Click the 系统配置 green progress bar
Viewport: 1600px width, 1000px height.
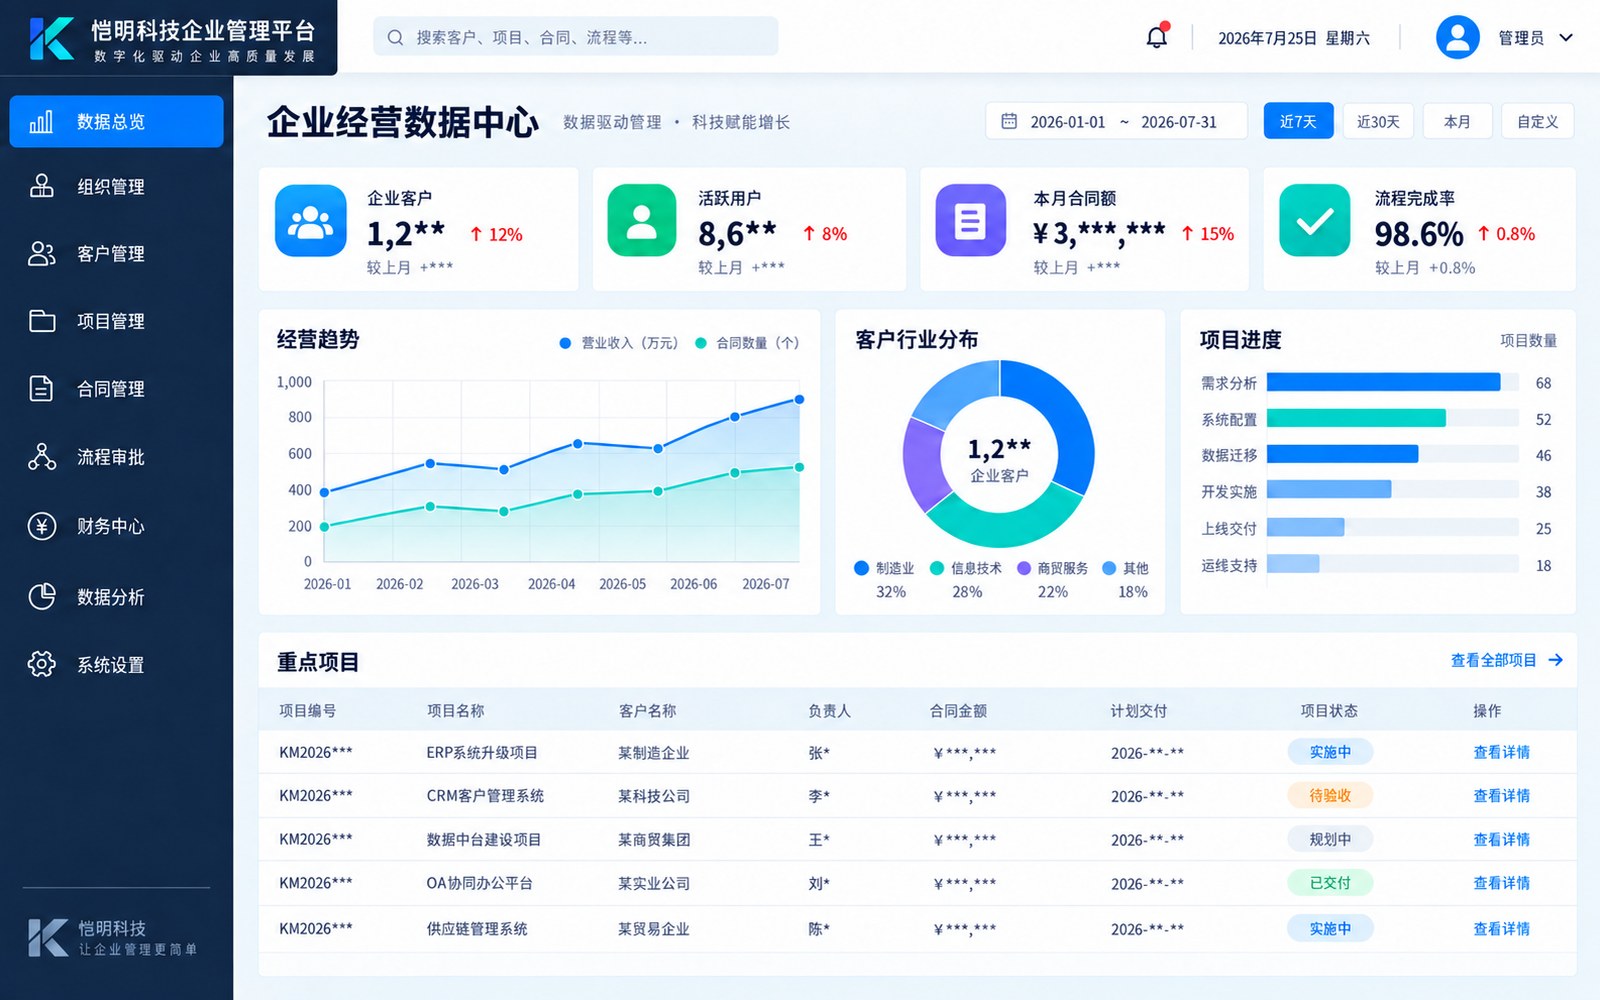(x=1356, y=418)
